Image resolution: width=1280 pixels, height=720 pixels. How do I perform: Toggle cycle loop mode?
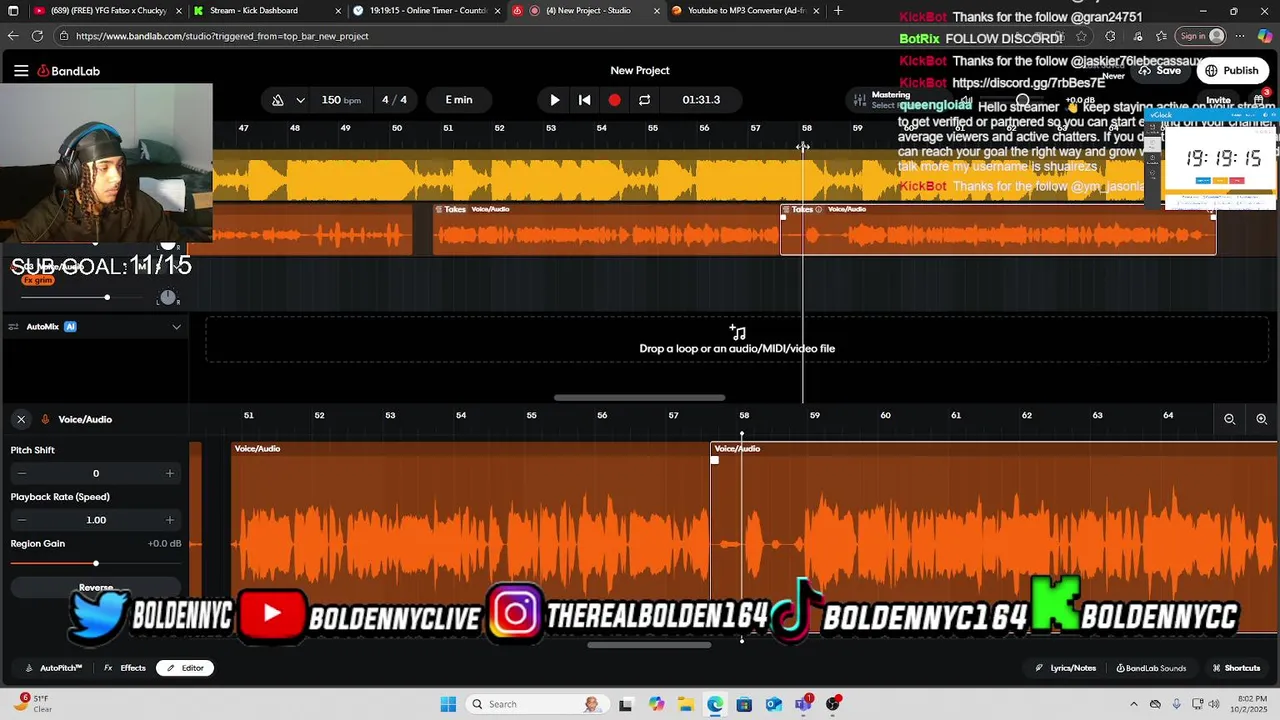pos(645,100)
